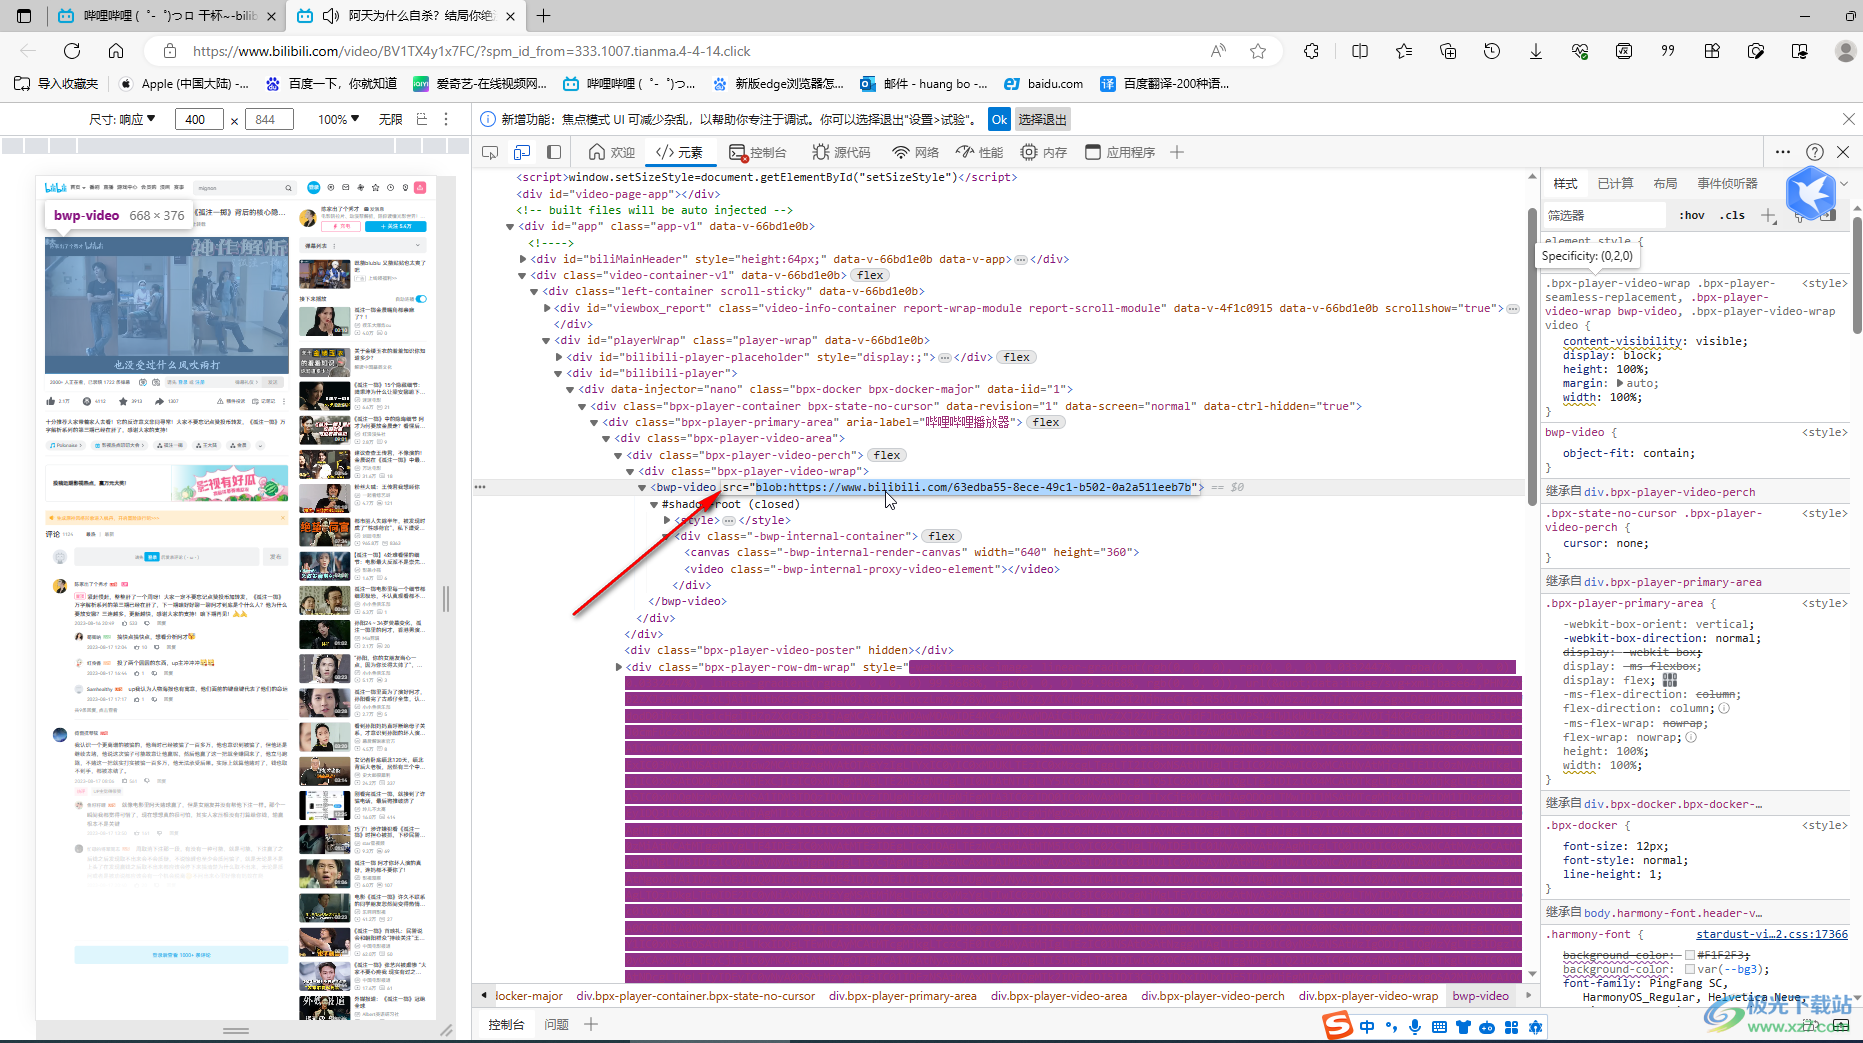Refresh the bilibili page

72,51
